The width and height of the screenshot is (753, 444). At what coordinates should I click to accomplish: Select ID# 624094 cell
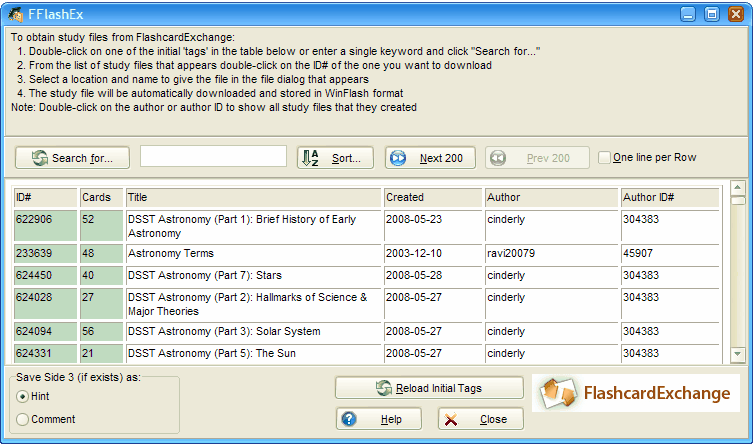pos(45,332)
